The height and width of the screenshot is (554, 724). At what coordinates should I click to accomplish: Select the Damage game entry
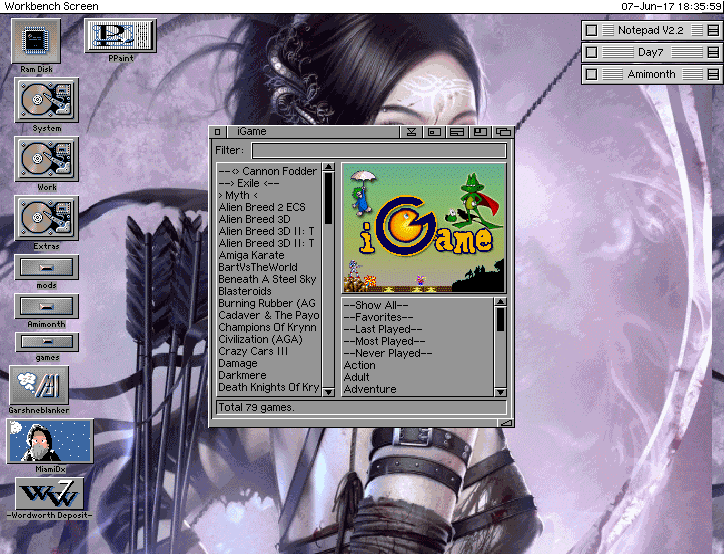[x=269, y=363]
